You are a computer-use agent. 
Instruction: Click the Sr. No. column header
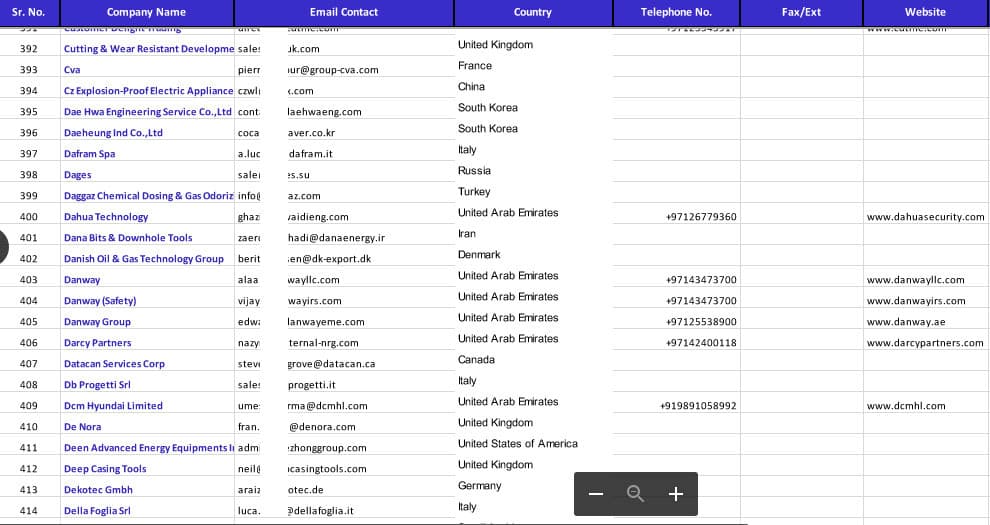[x=29, y=12]
